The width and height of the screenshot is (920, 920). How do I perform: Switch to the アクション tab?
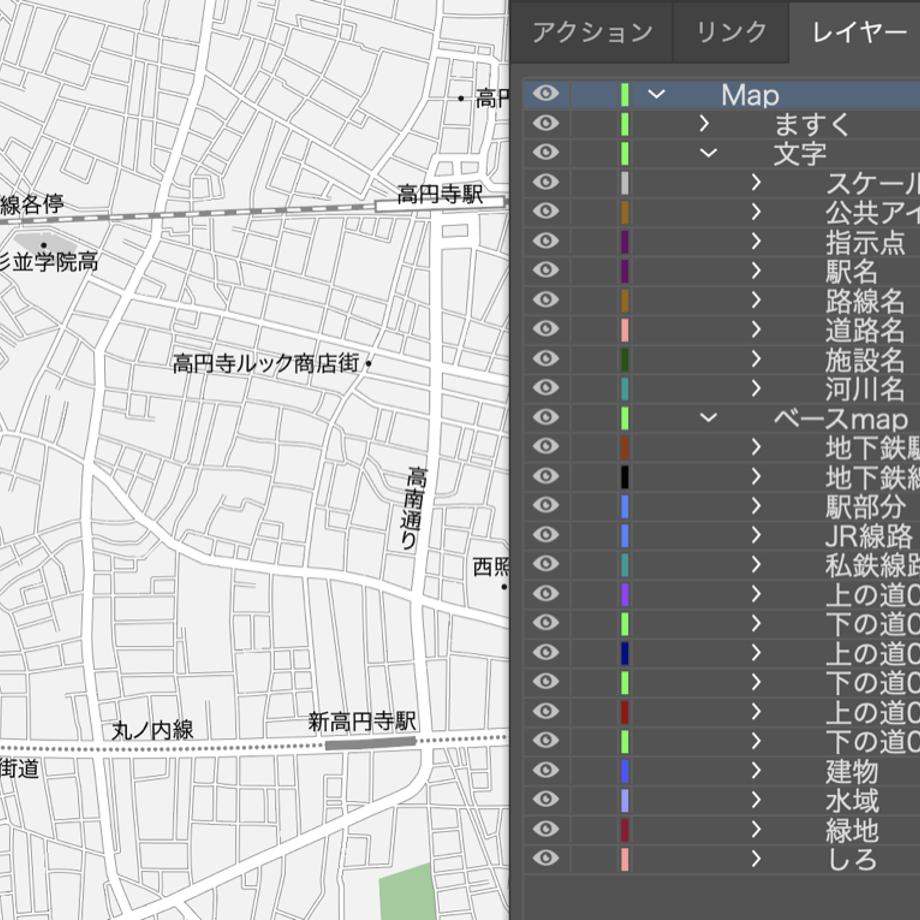(592, 32)
